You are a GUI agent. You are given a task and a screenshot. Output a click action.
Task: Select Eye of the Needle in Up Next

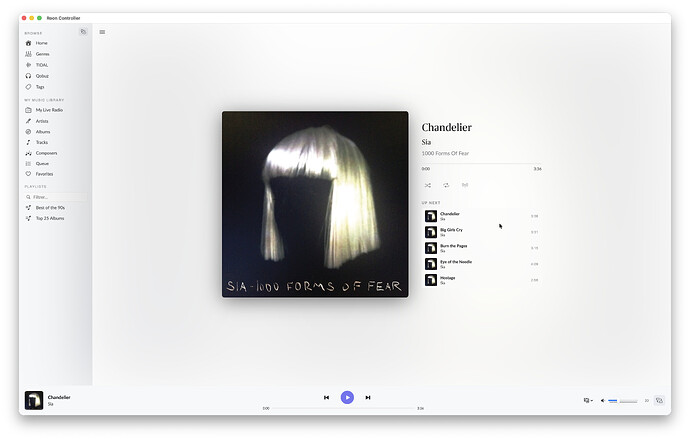tap(481, 264)
